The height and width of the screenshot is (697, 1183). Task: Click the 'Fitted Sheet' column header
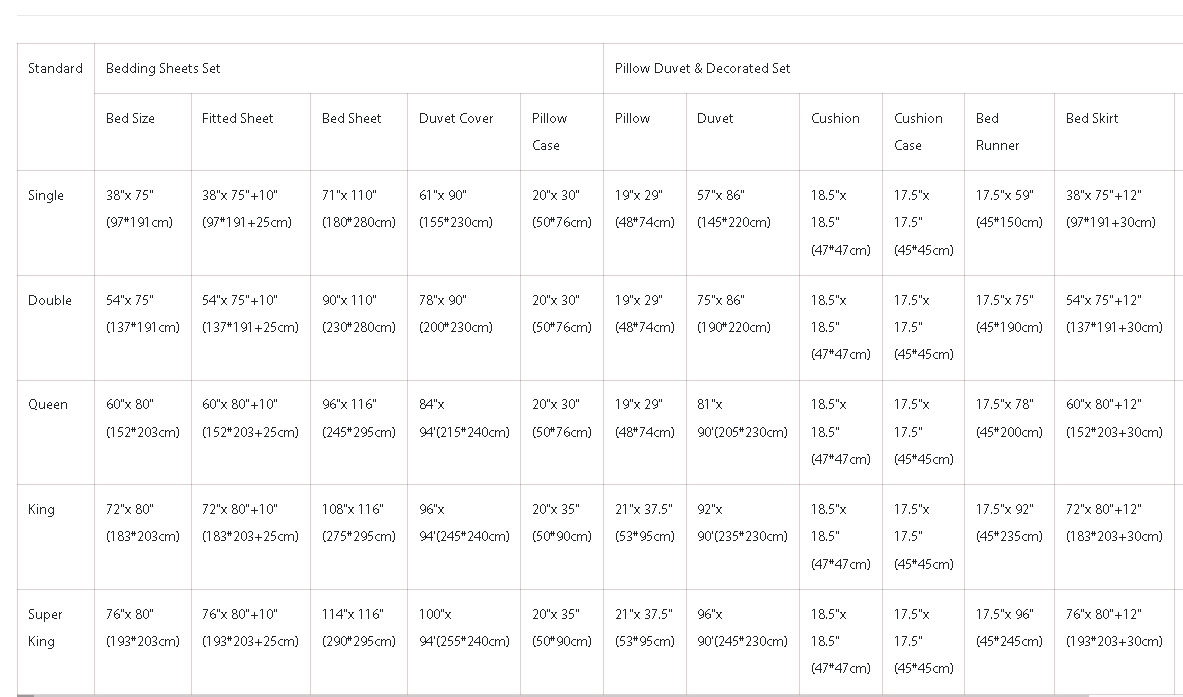(x=237, y=118)
